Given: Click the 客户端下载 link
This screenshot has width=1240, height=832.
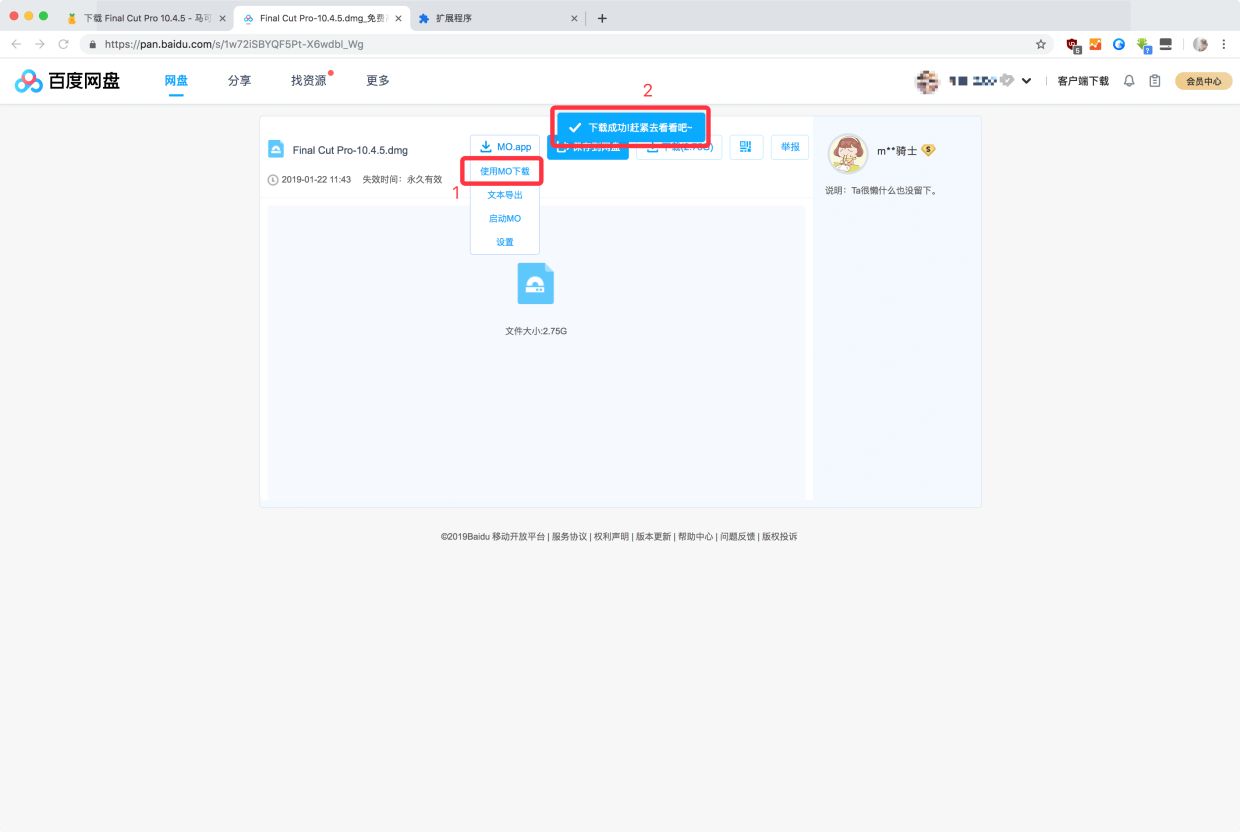Looking at the screenshot, I should point(1083,81).
